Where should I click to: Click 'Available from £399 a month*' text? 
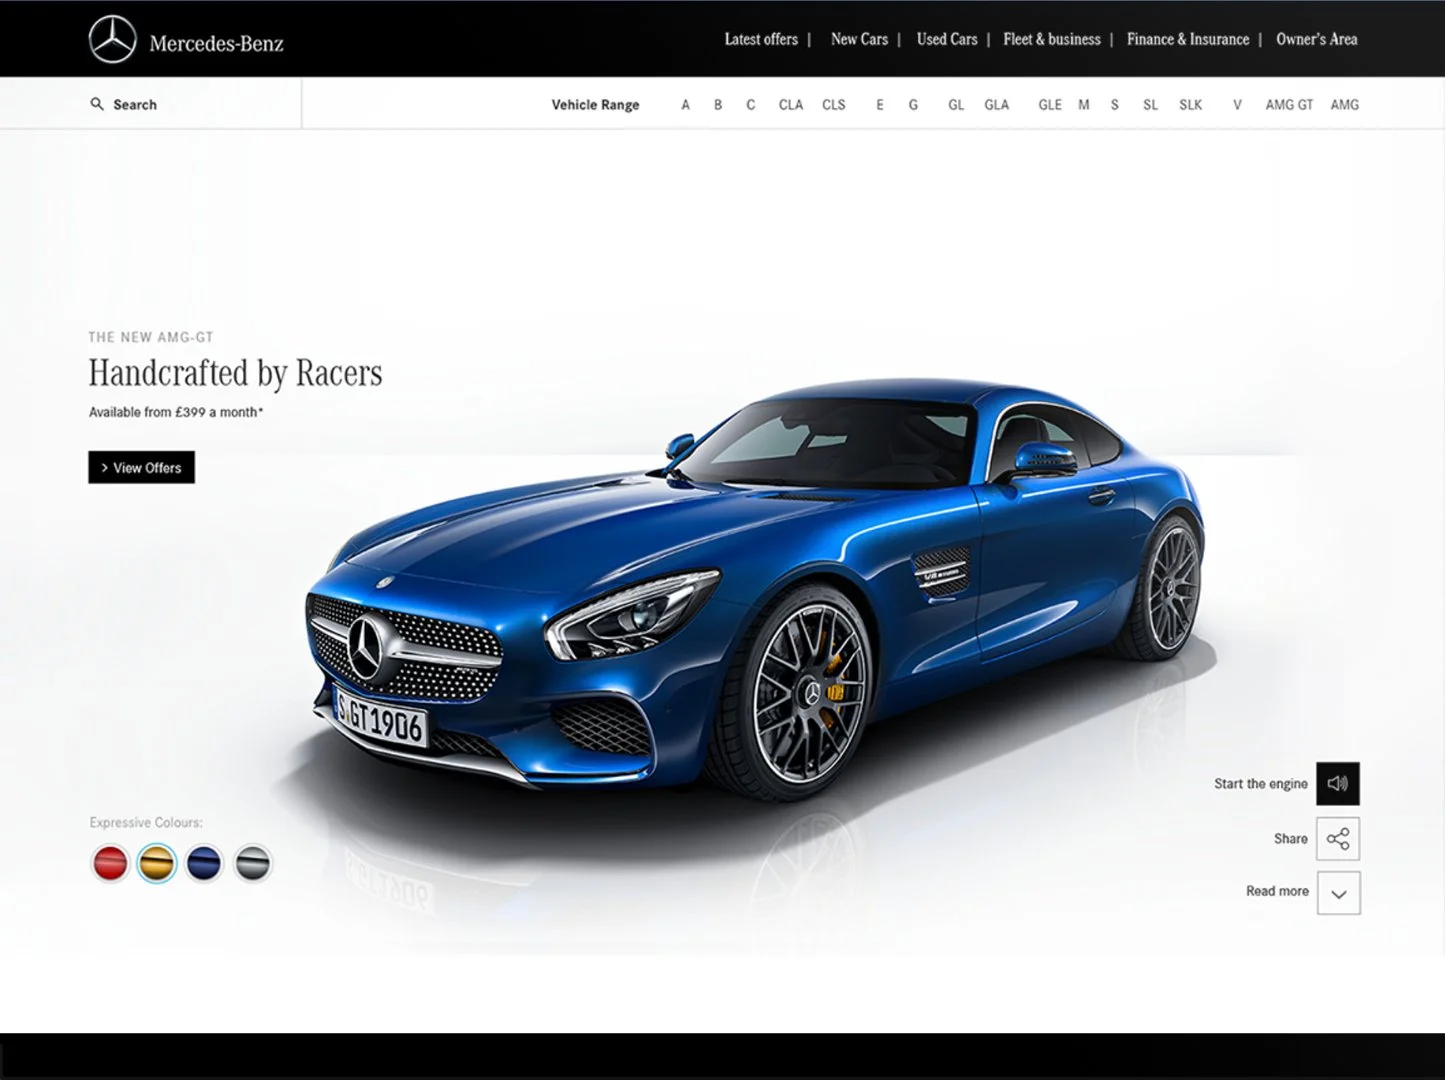(176, 412)
